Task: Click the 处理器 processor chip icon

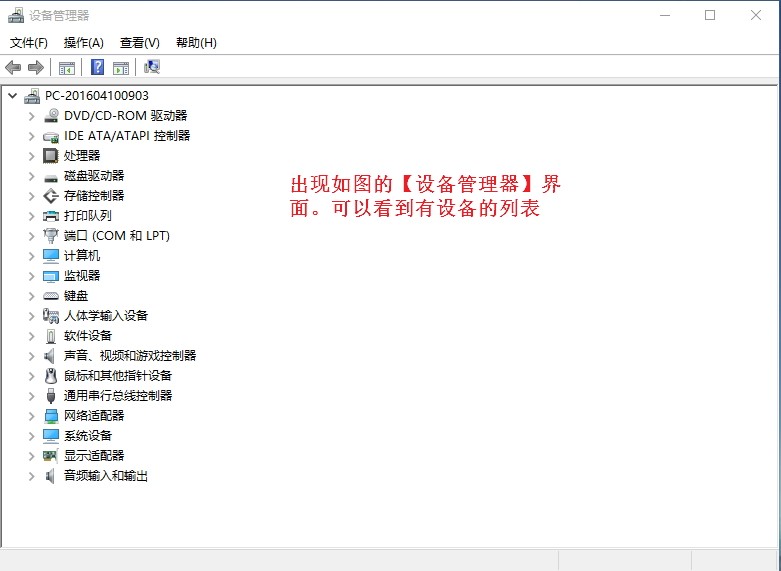Action: click(51, 155)
